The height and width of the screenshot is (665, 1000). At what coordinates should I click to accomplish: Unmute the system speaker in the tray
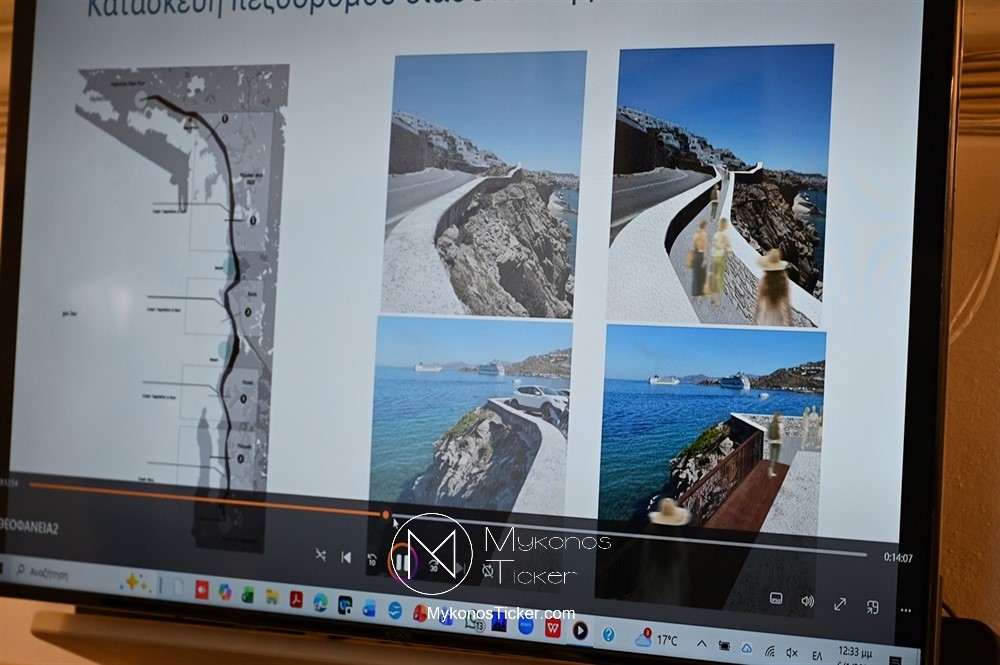click(x=793, y=652)
